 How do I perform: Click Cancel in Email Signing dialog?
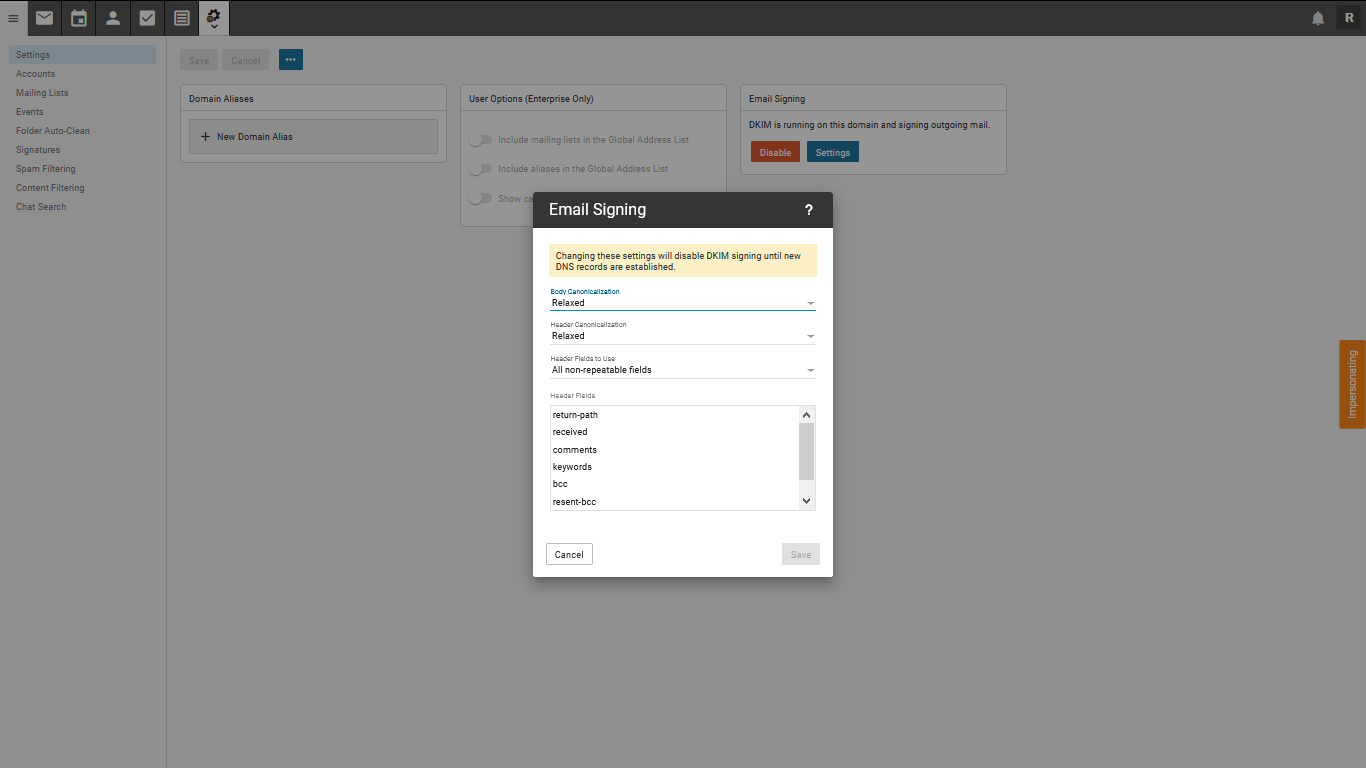coord(569,554)
